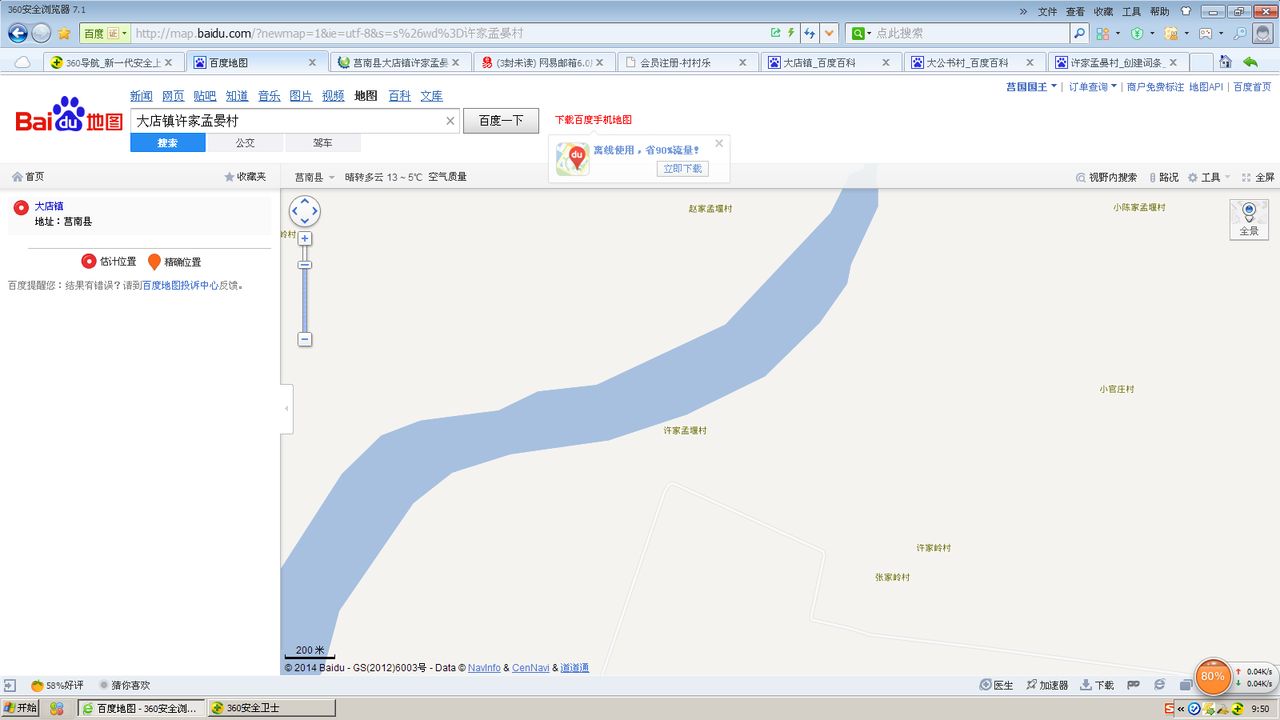Toggle 全屏 fullscreen map view
The width and height of the screenshot is (1280, 720).
click(1258, 177)
